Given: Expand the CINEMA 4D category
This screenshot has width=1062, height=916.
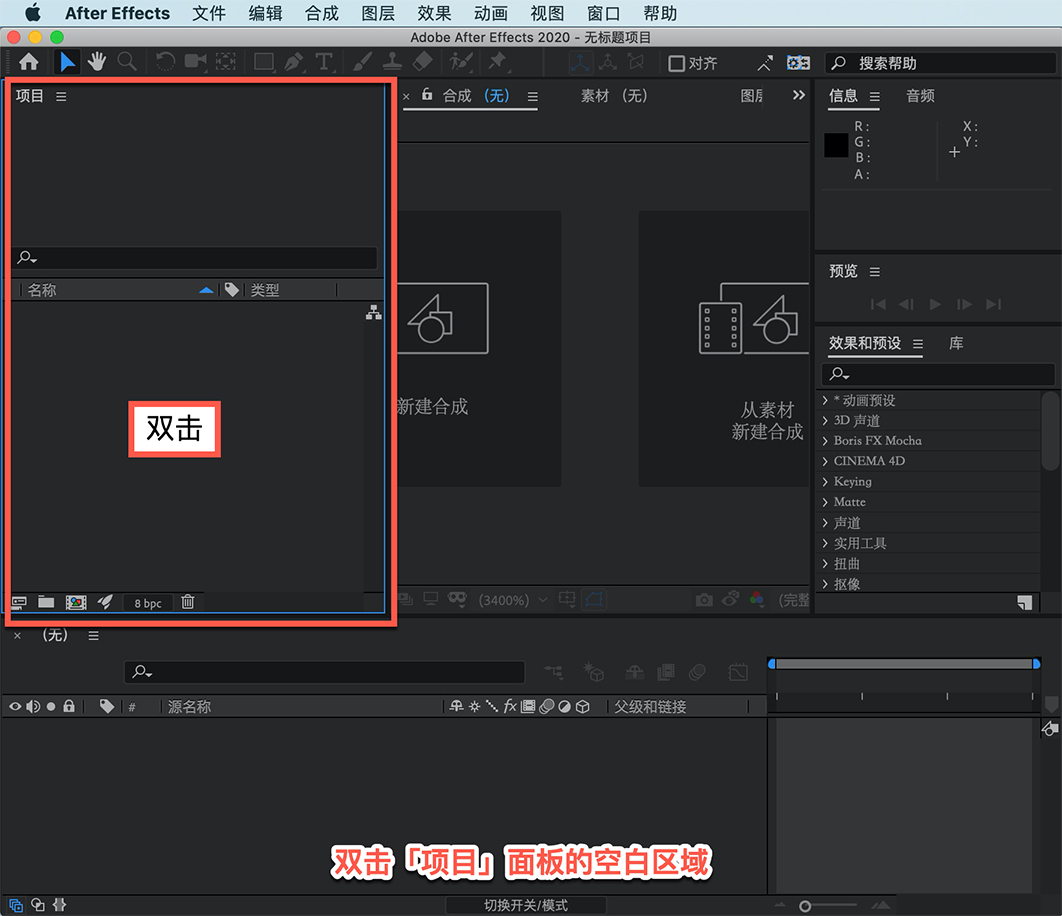Looking at the screenshot, I should click(825, 461).
